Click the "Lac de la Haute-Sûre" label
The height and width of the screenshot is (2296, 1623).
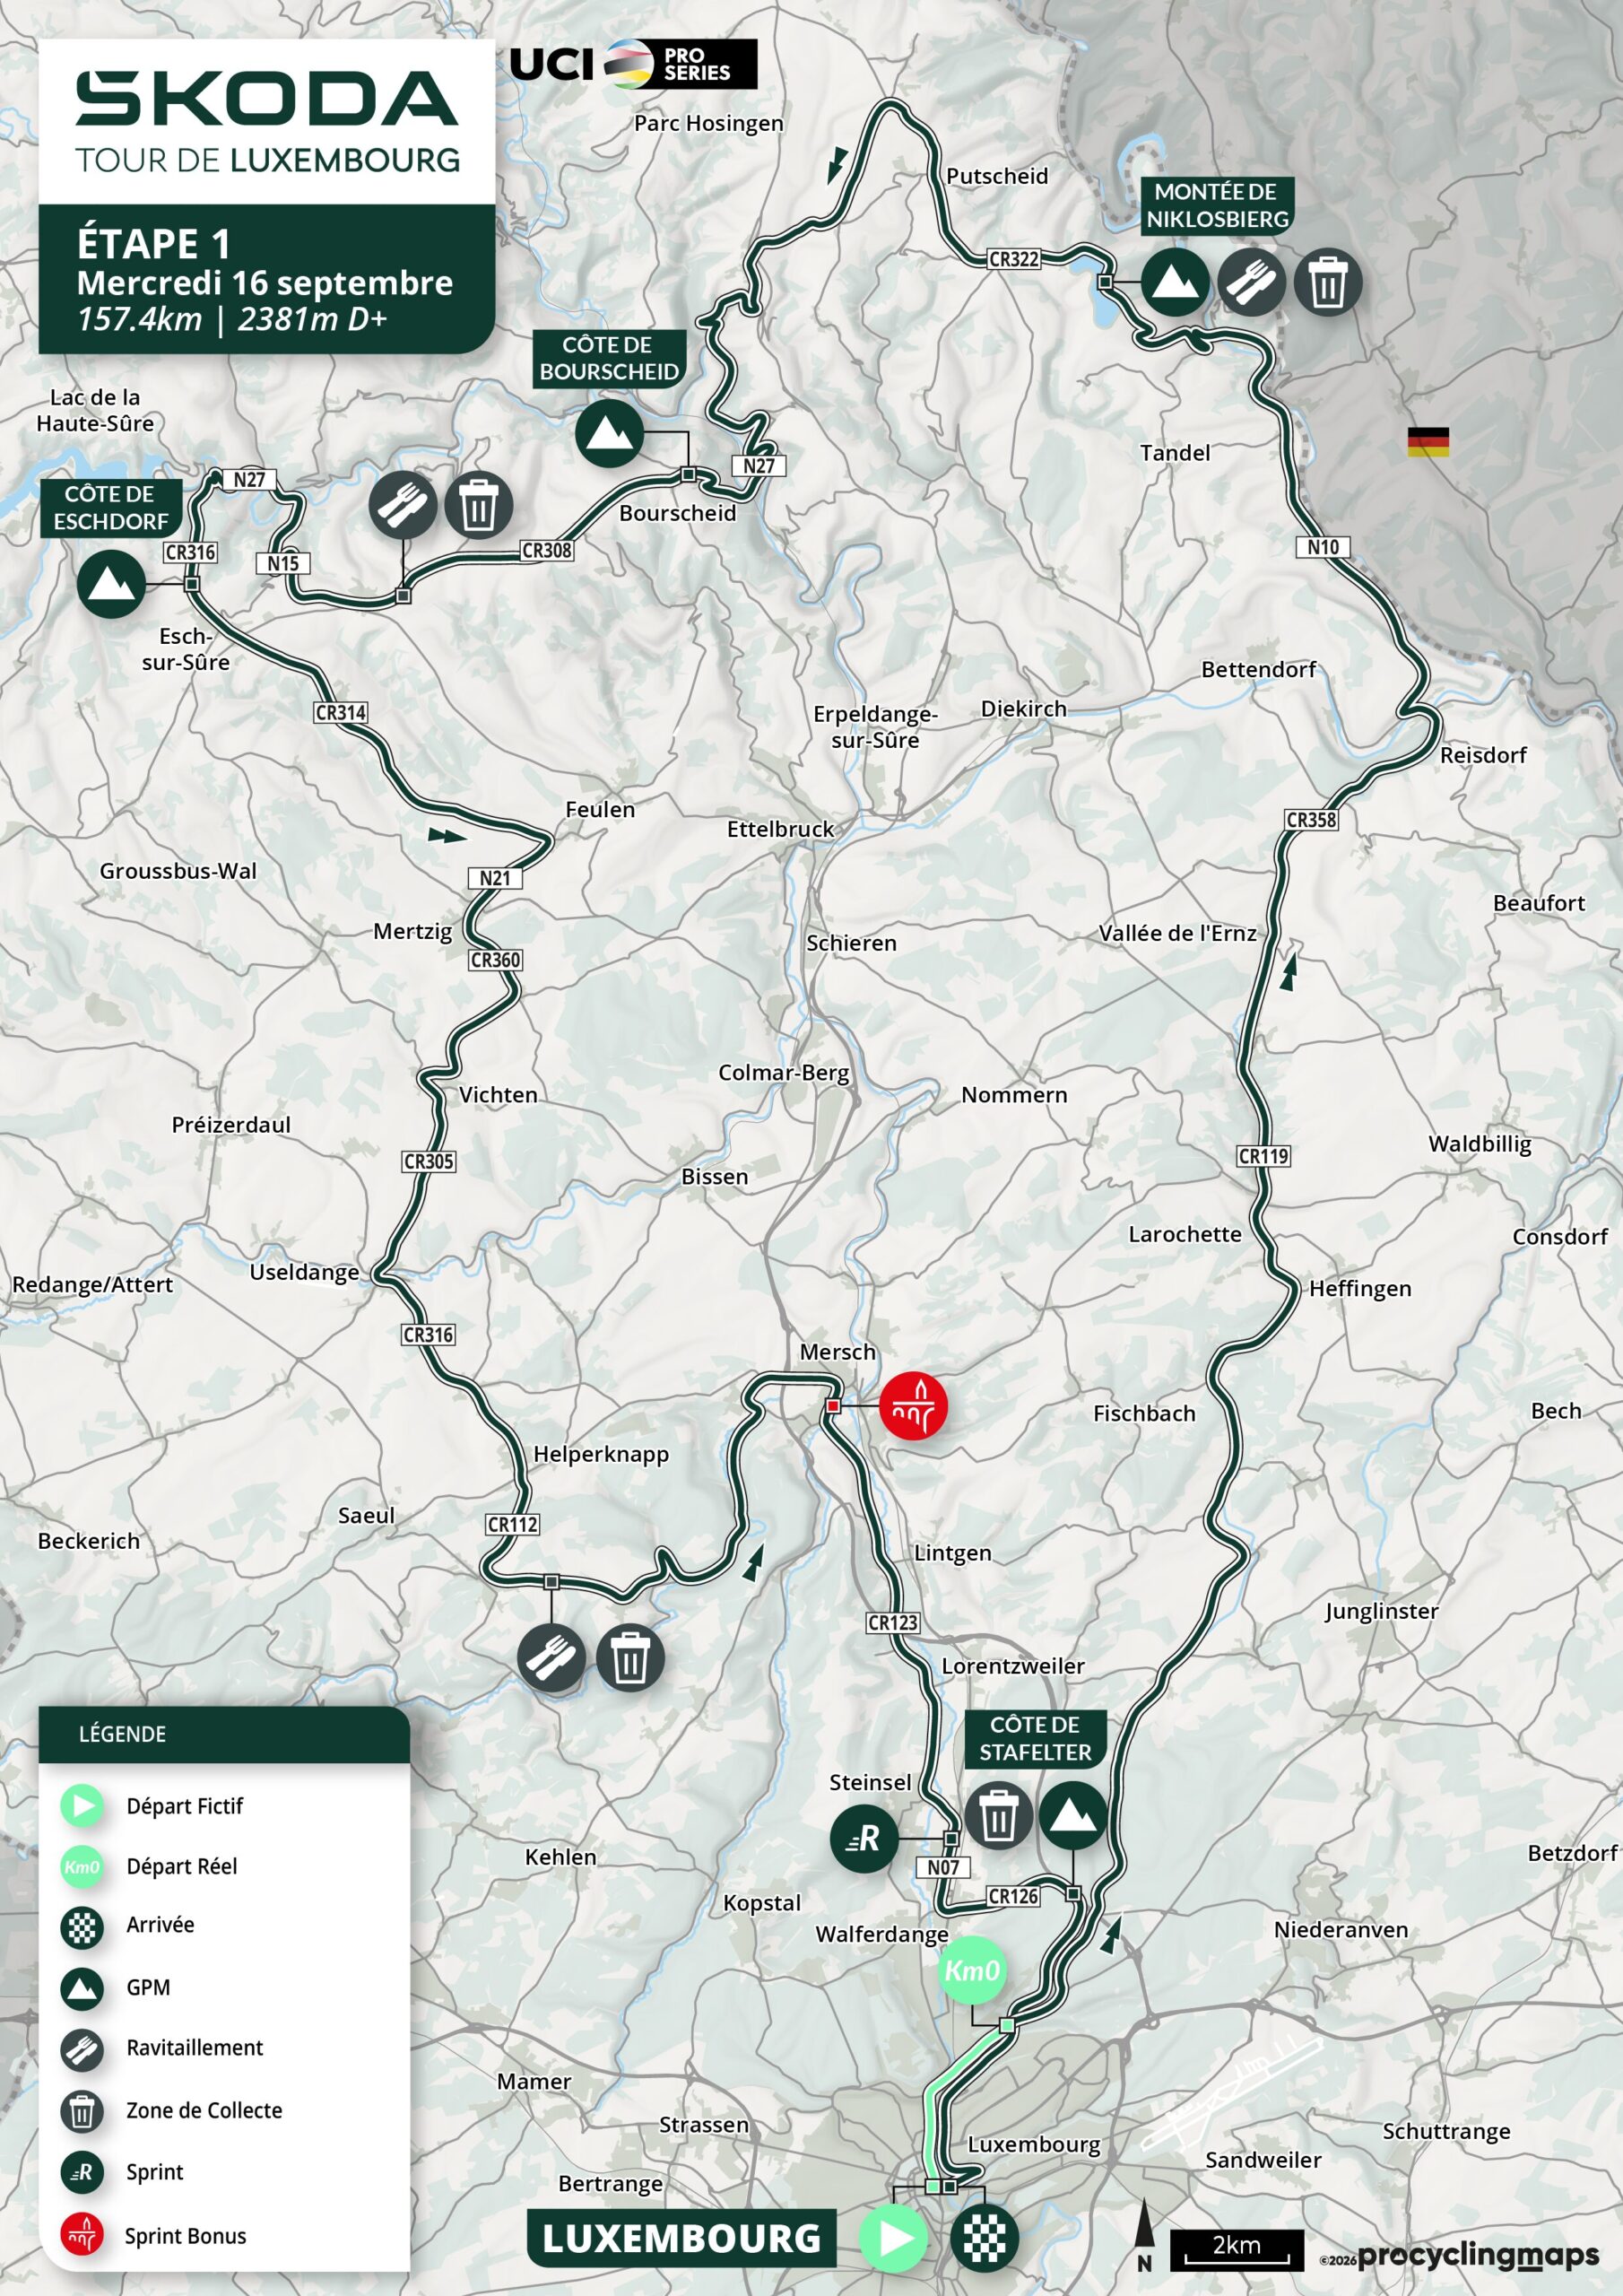(95, 410)
